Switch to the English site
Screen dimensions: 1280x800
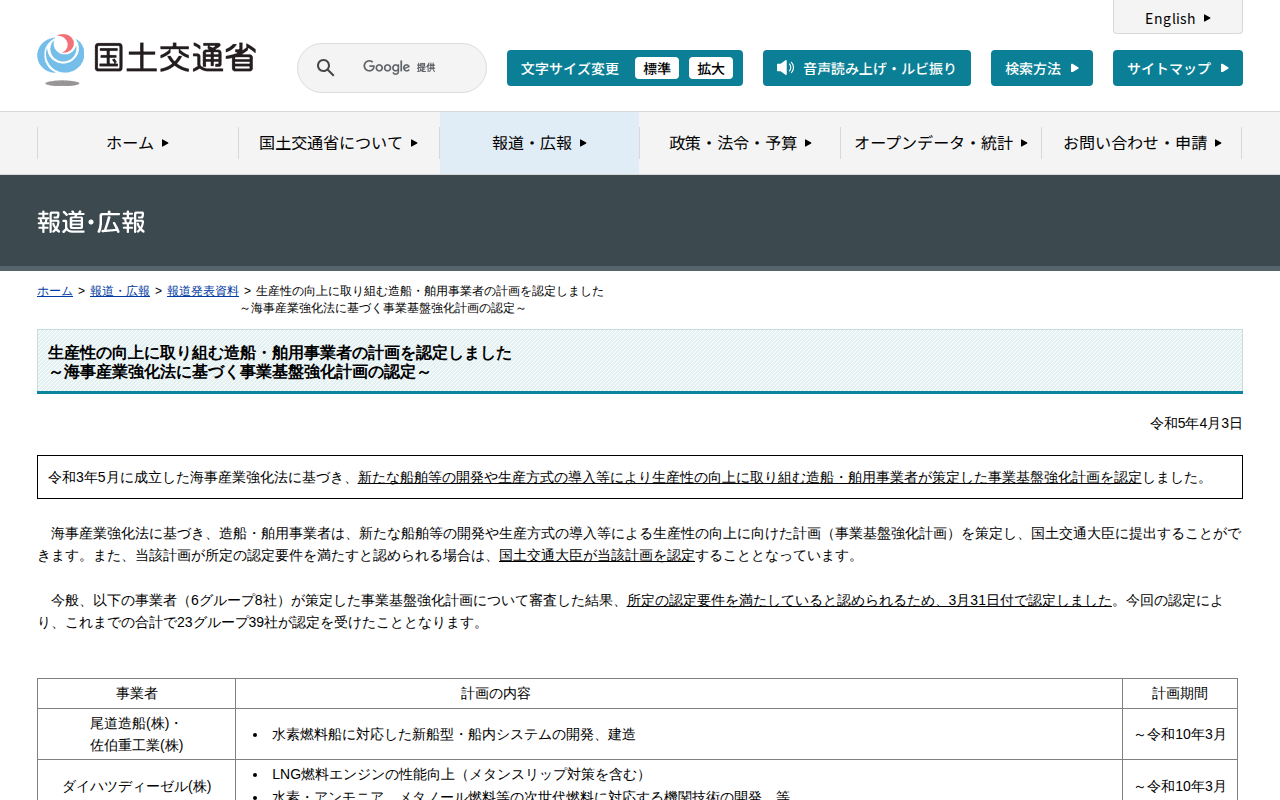tap(1170, 18)
